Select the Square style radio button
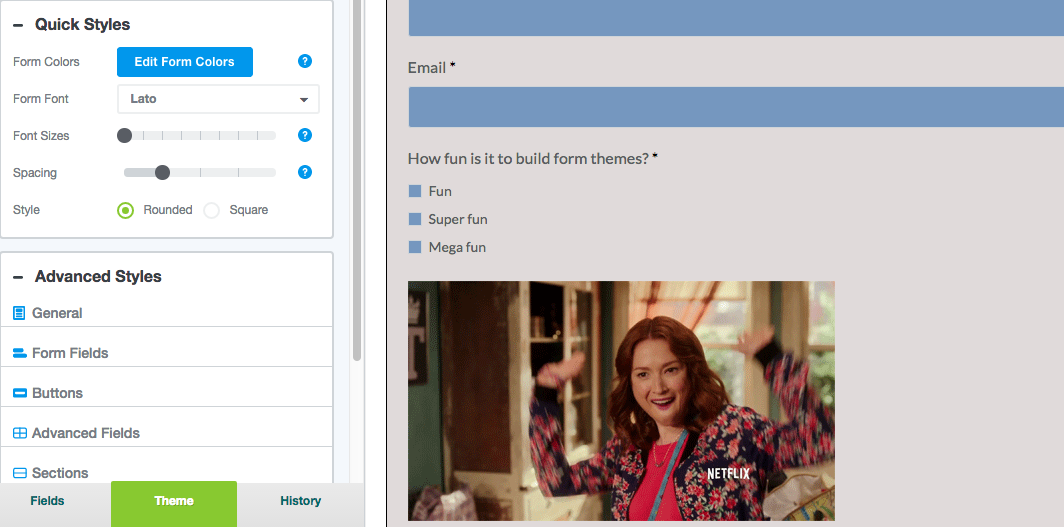This screenshot has height=527, width=1064. tap(212, 210)
